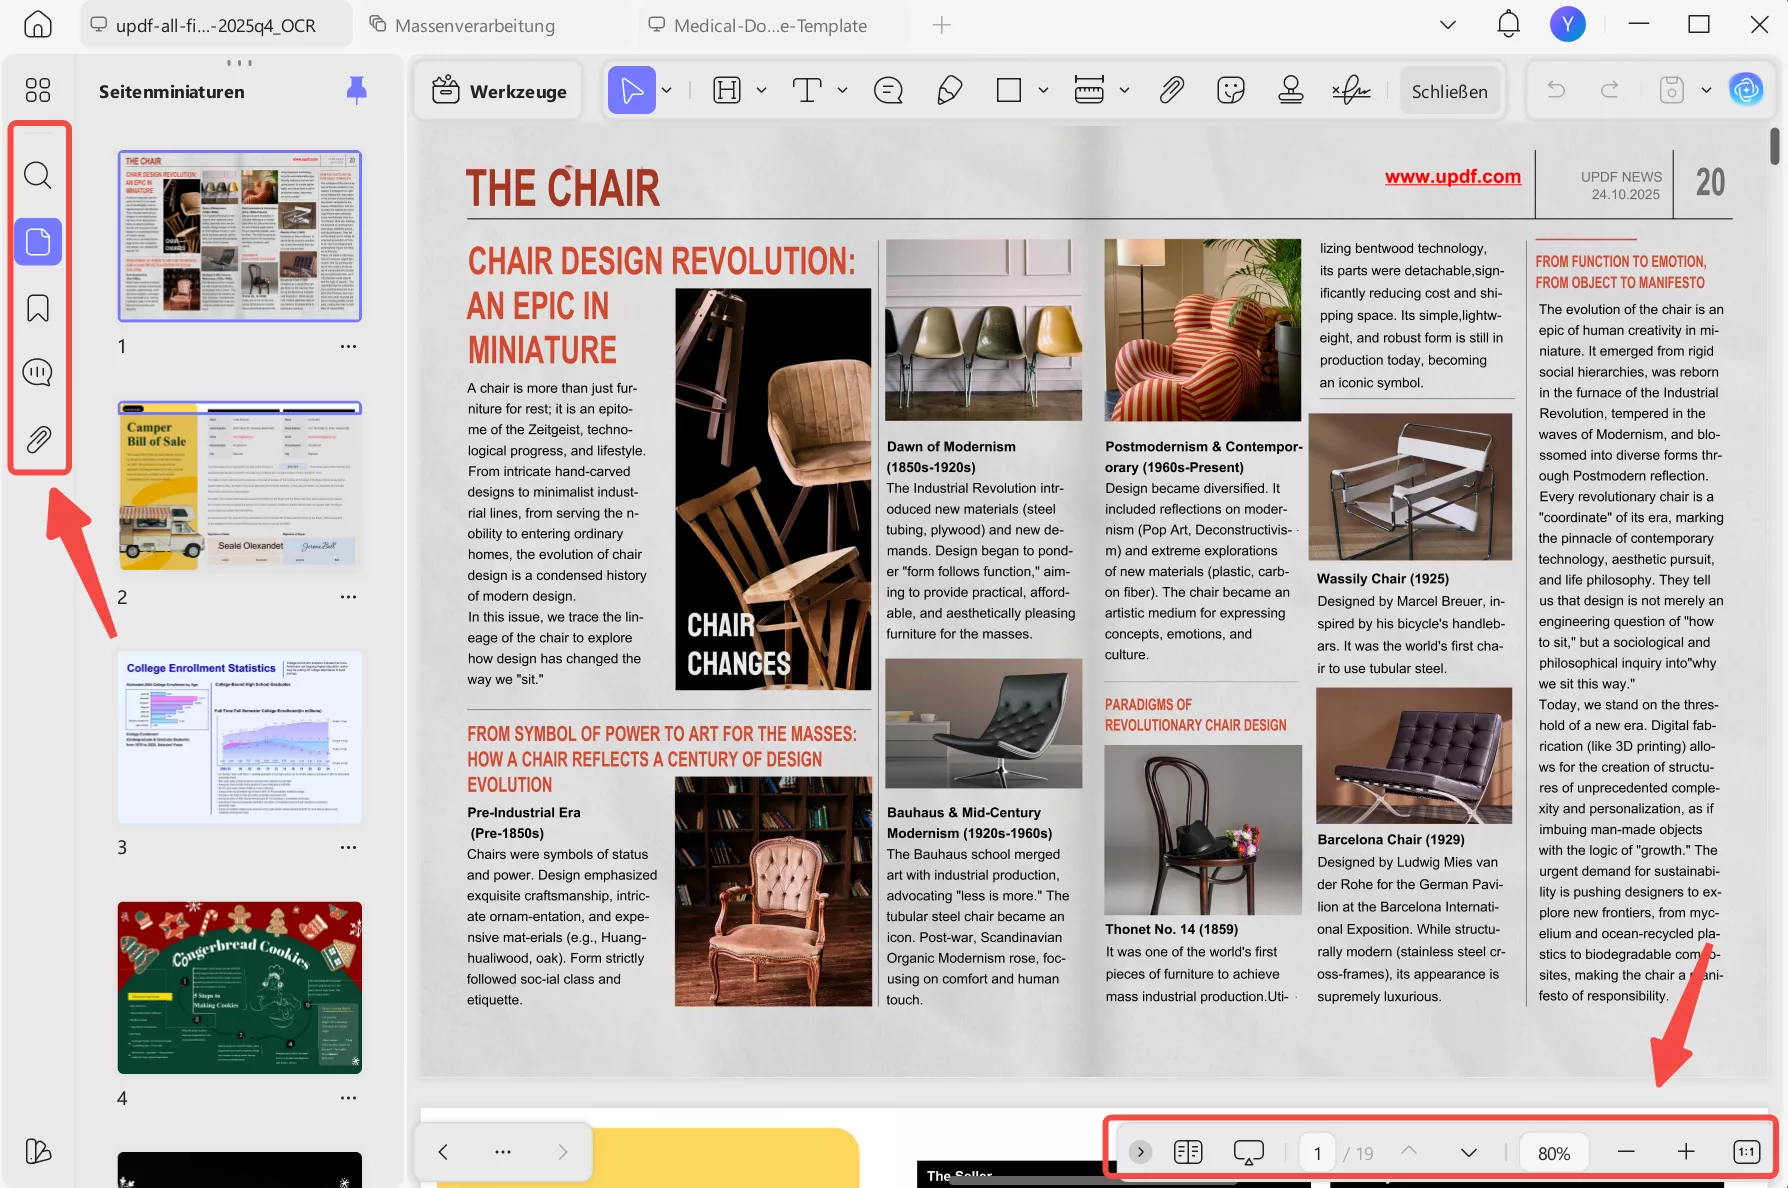The width and height of the screenshot is (1788, 1188).
Task: Toggle the page thumbnails sidebar view
Action: pos(37,241)
